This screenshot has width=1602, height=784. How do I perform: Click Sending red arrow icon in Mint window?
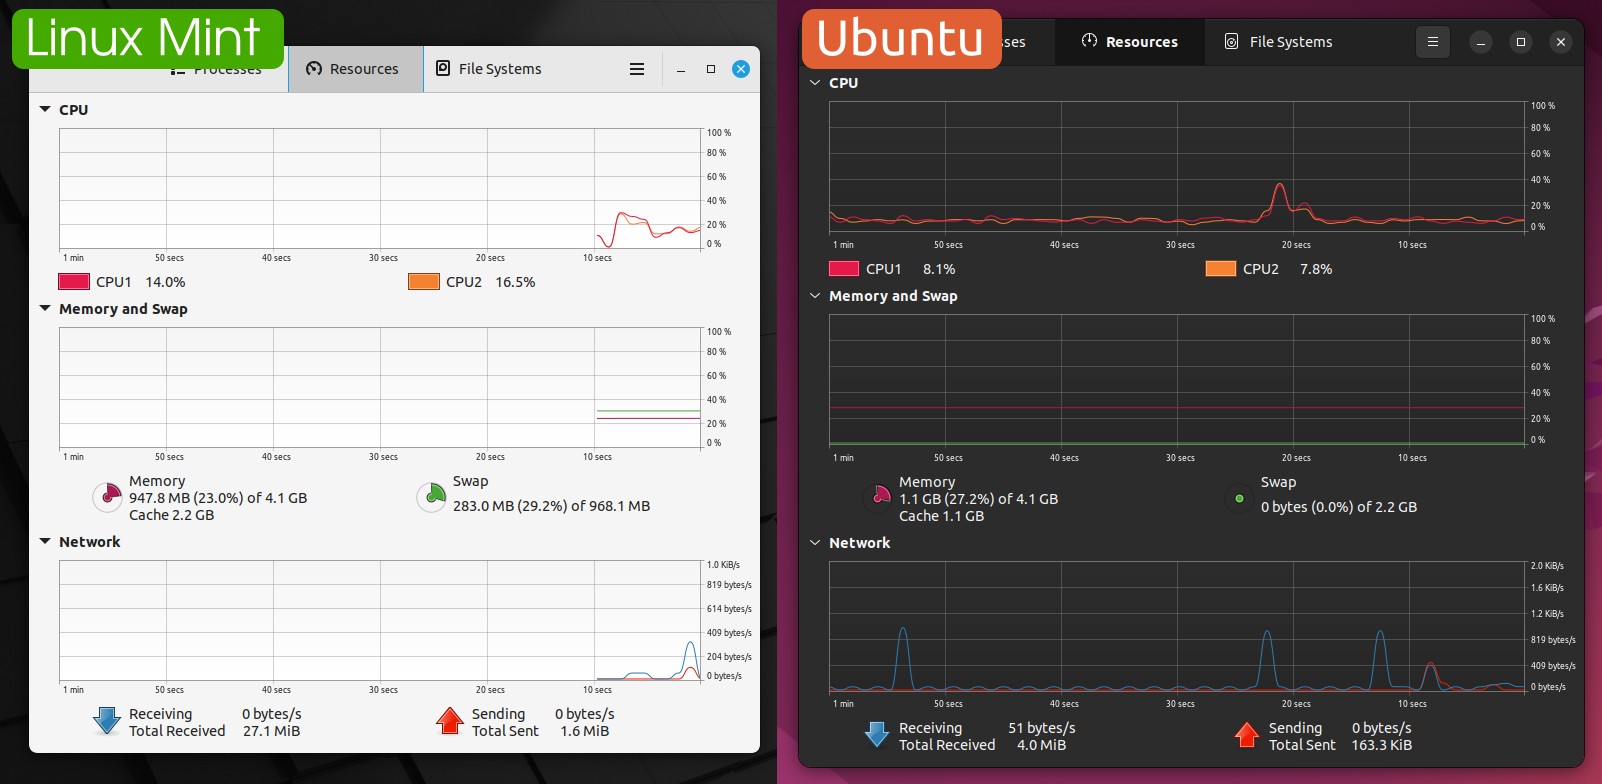point(450,721)
